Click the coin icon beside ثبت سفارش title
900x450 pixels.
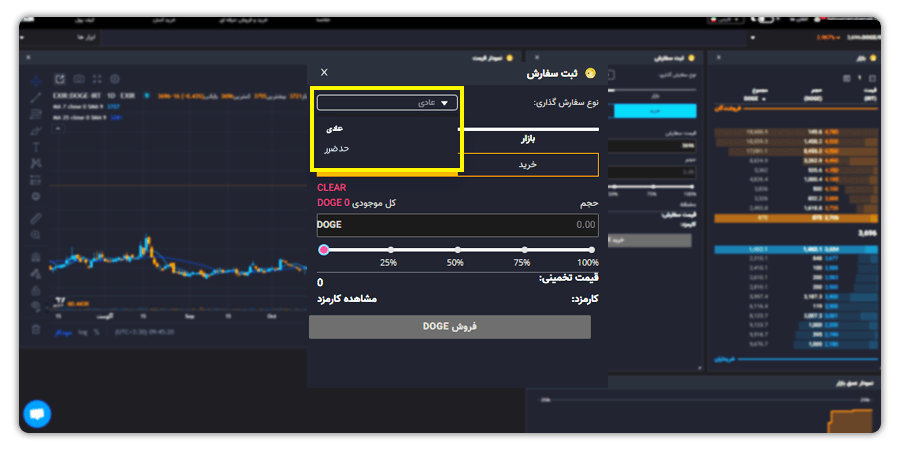tap(589, 73)
